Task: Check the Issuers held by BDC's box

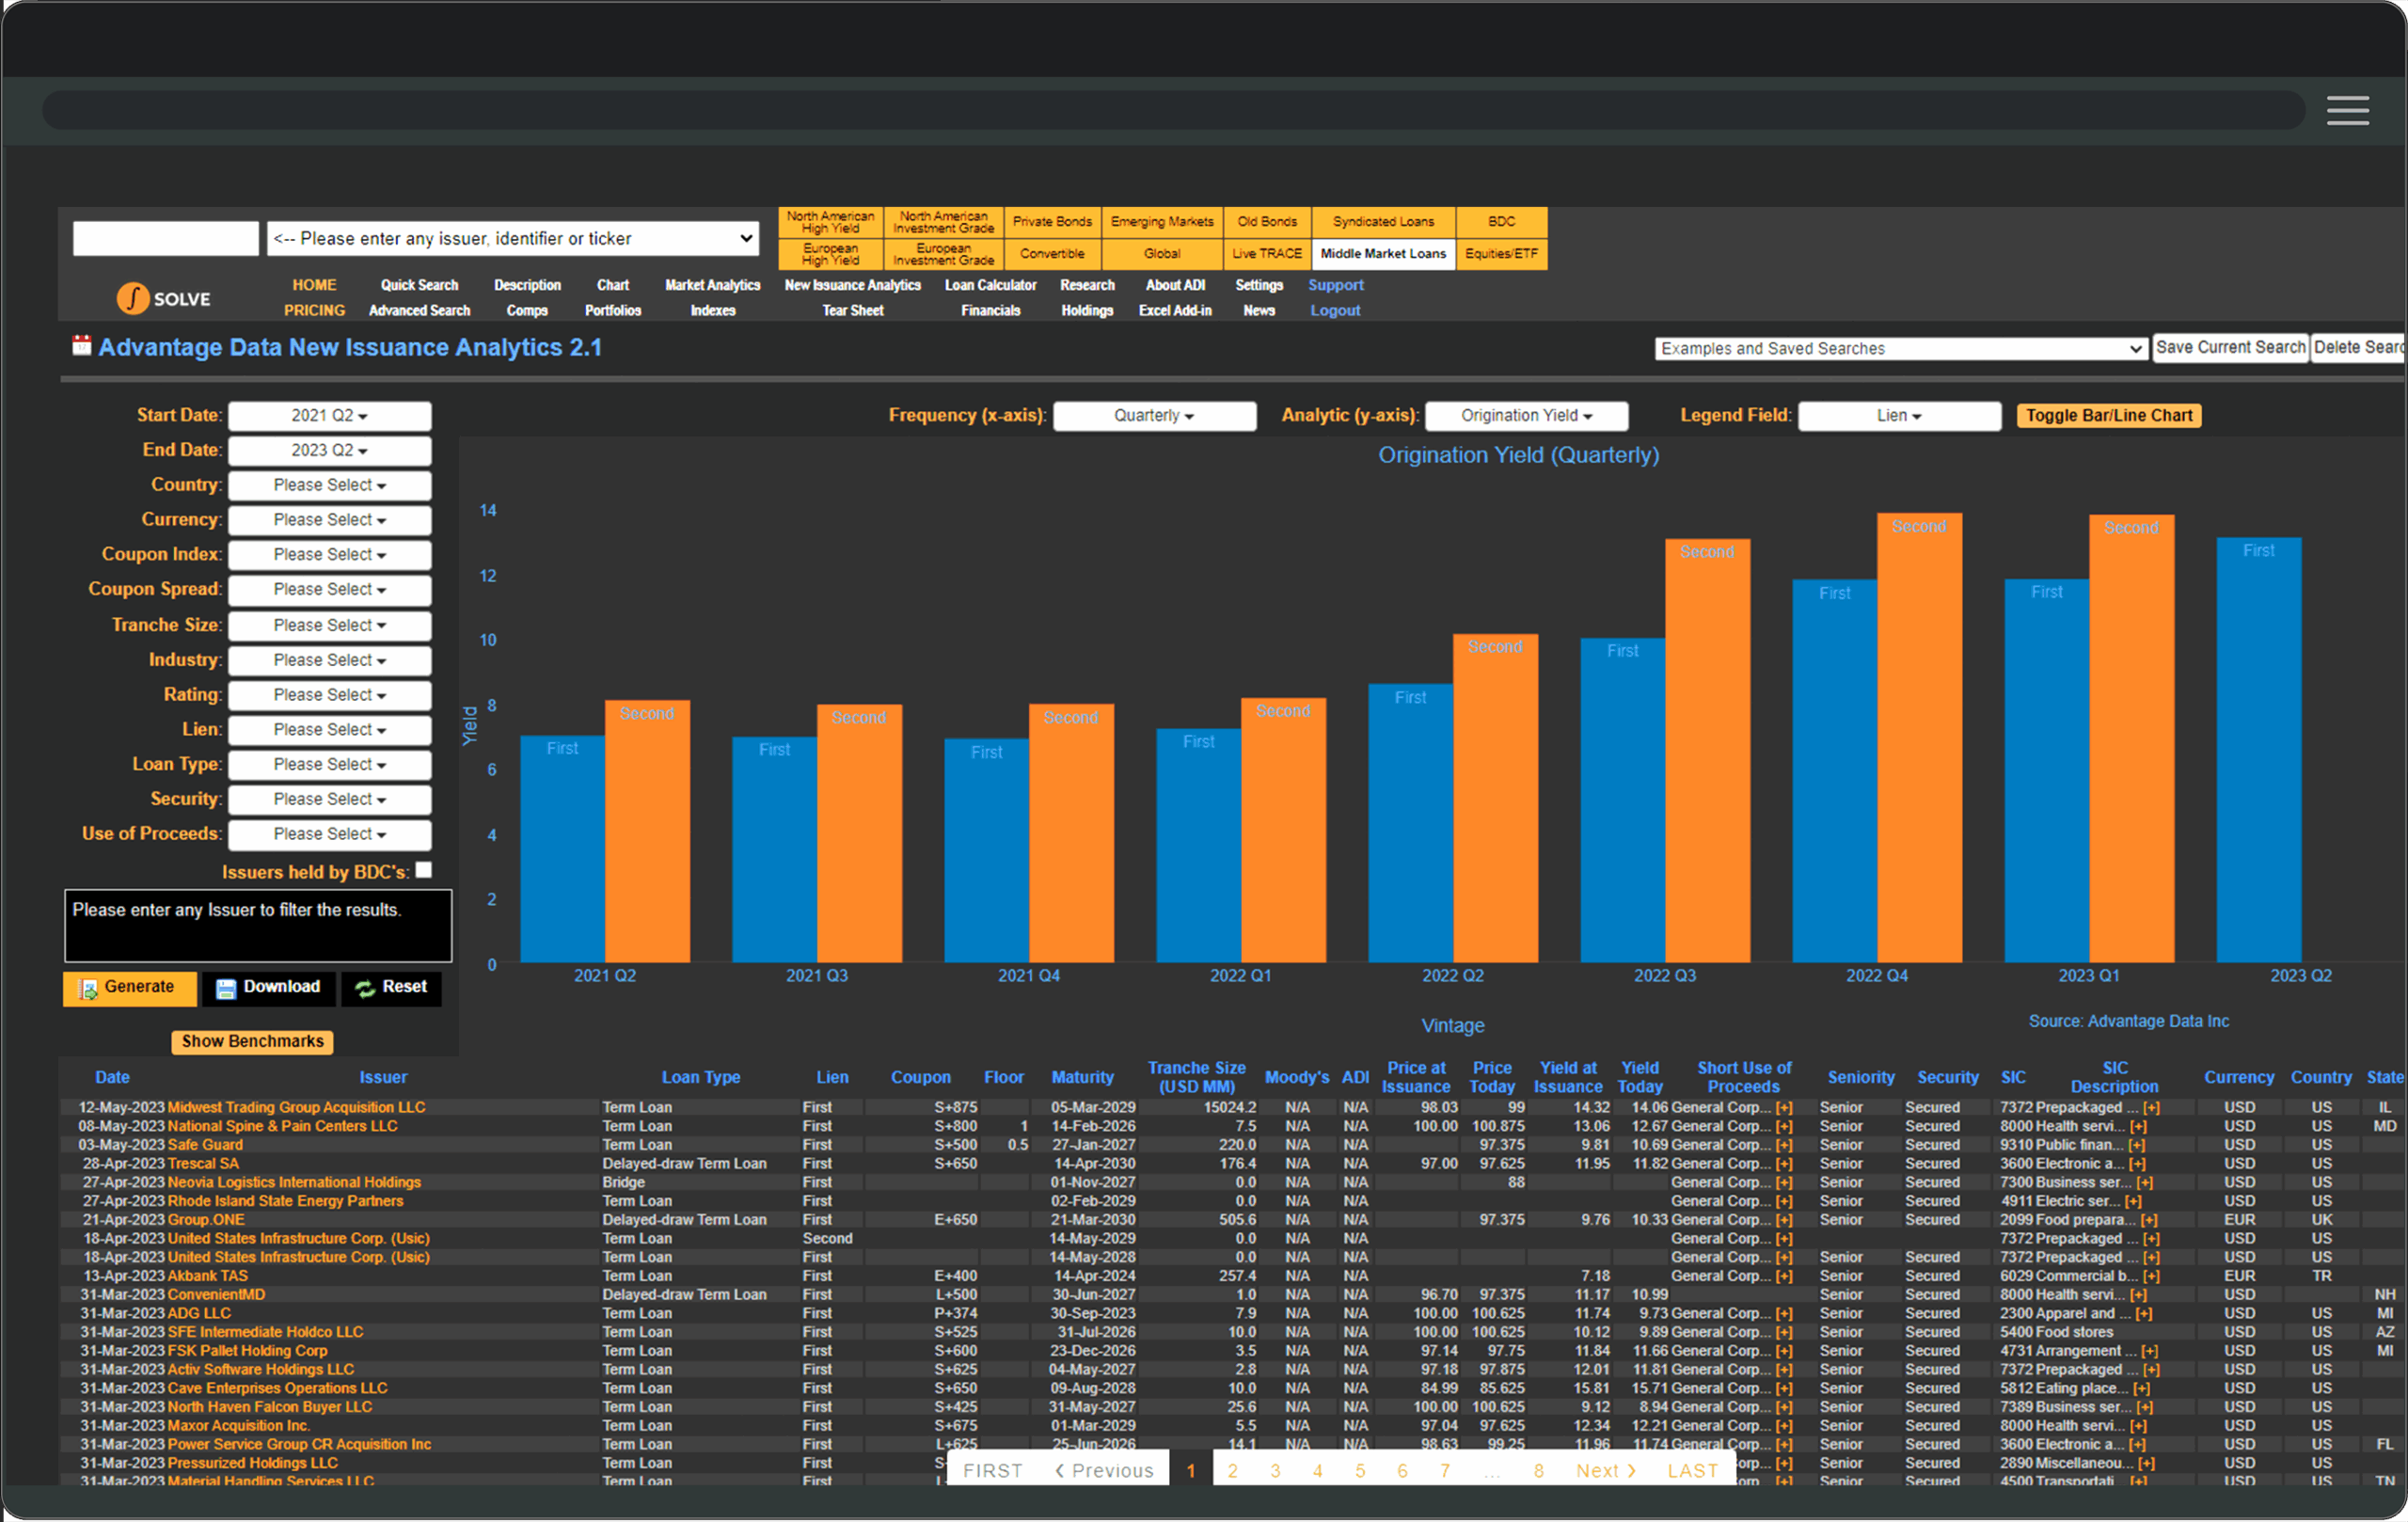Action: pyautogui.click(x=424, y=870)
